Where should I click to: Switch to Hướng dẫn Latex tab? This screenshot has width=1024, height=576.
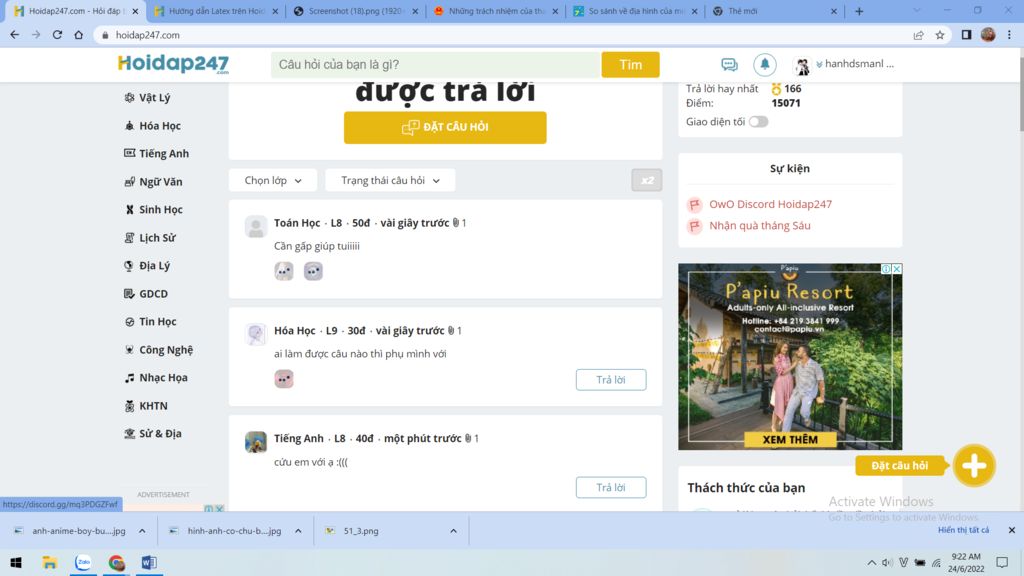click(x=217, y=11)
